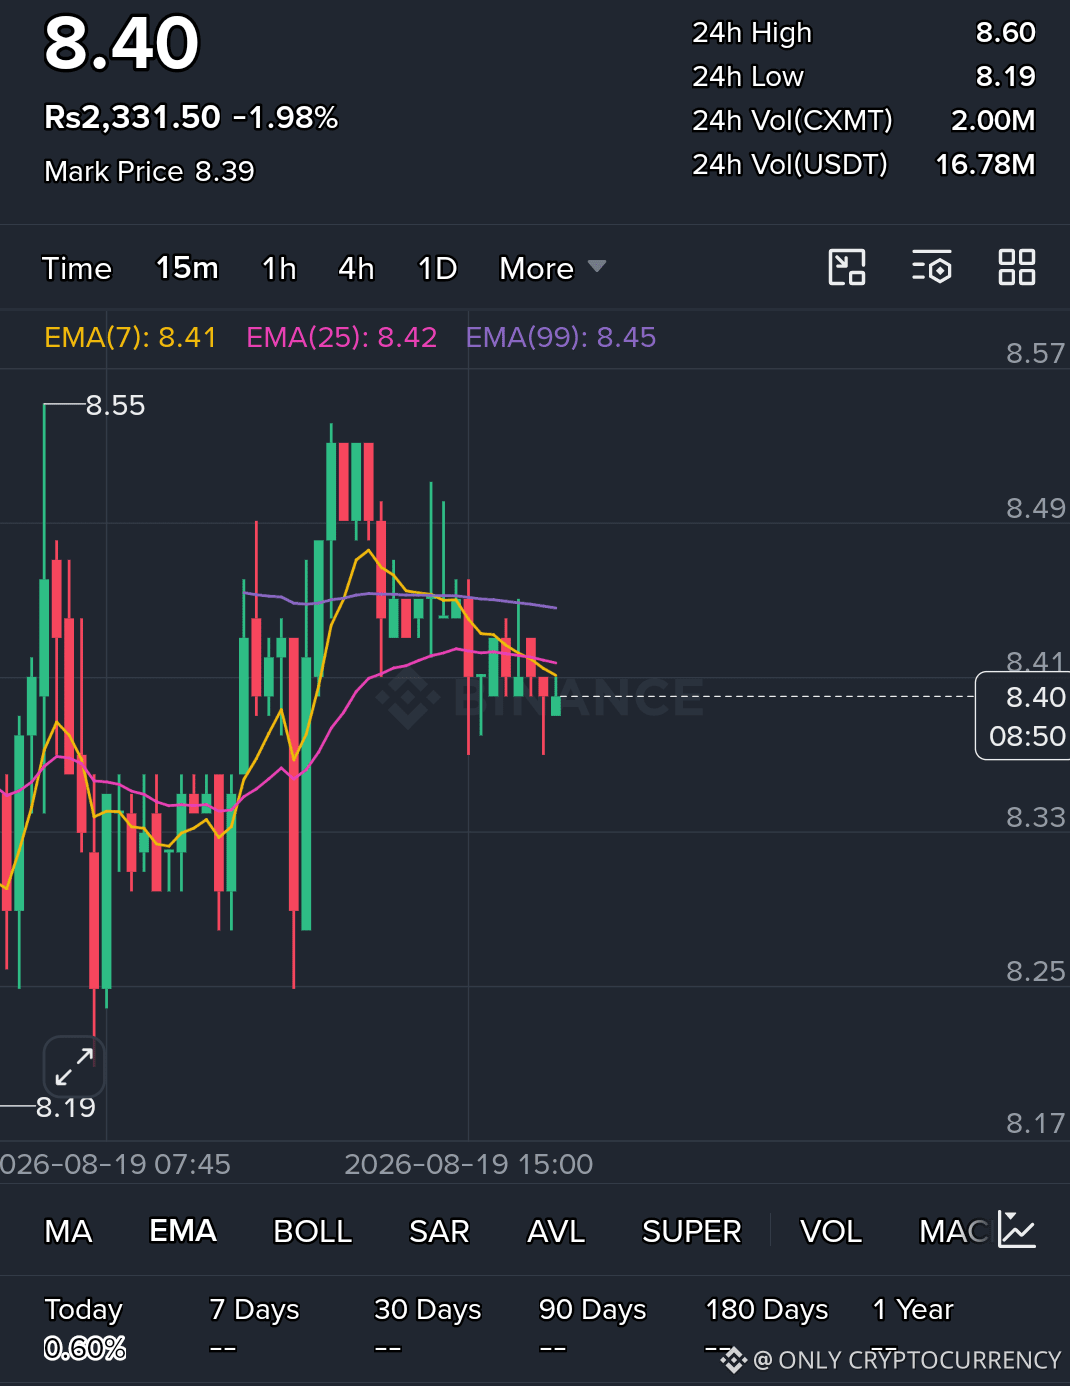Tap the 8.19 chart low marker

click(x=66, y=1107)
